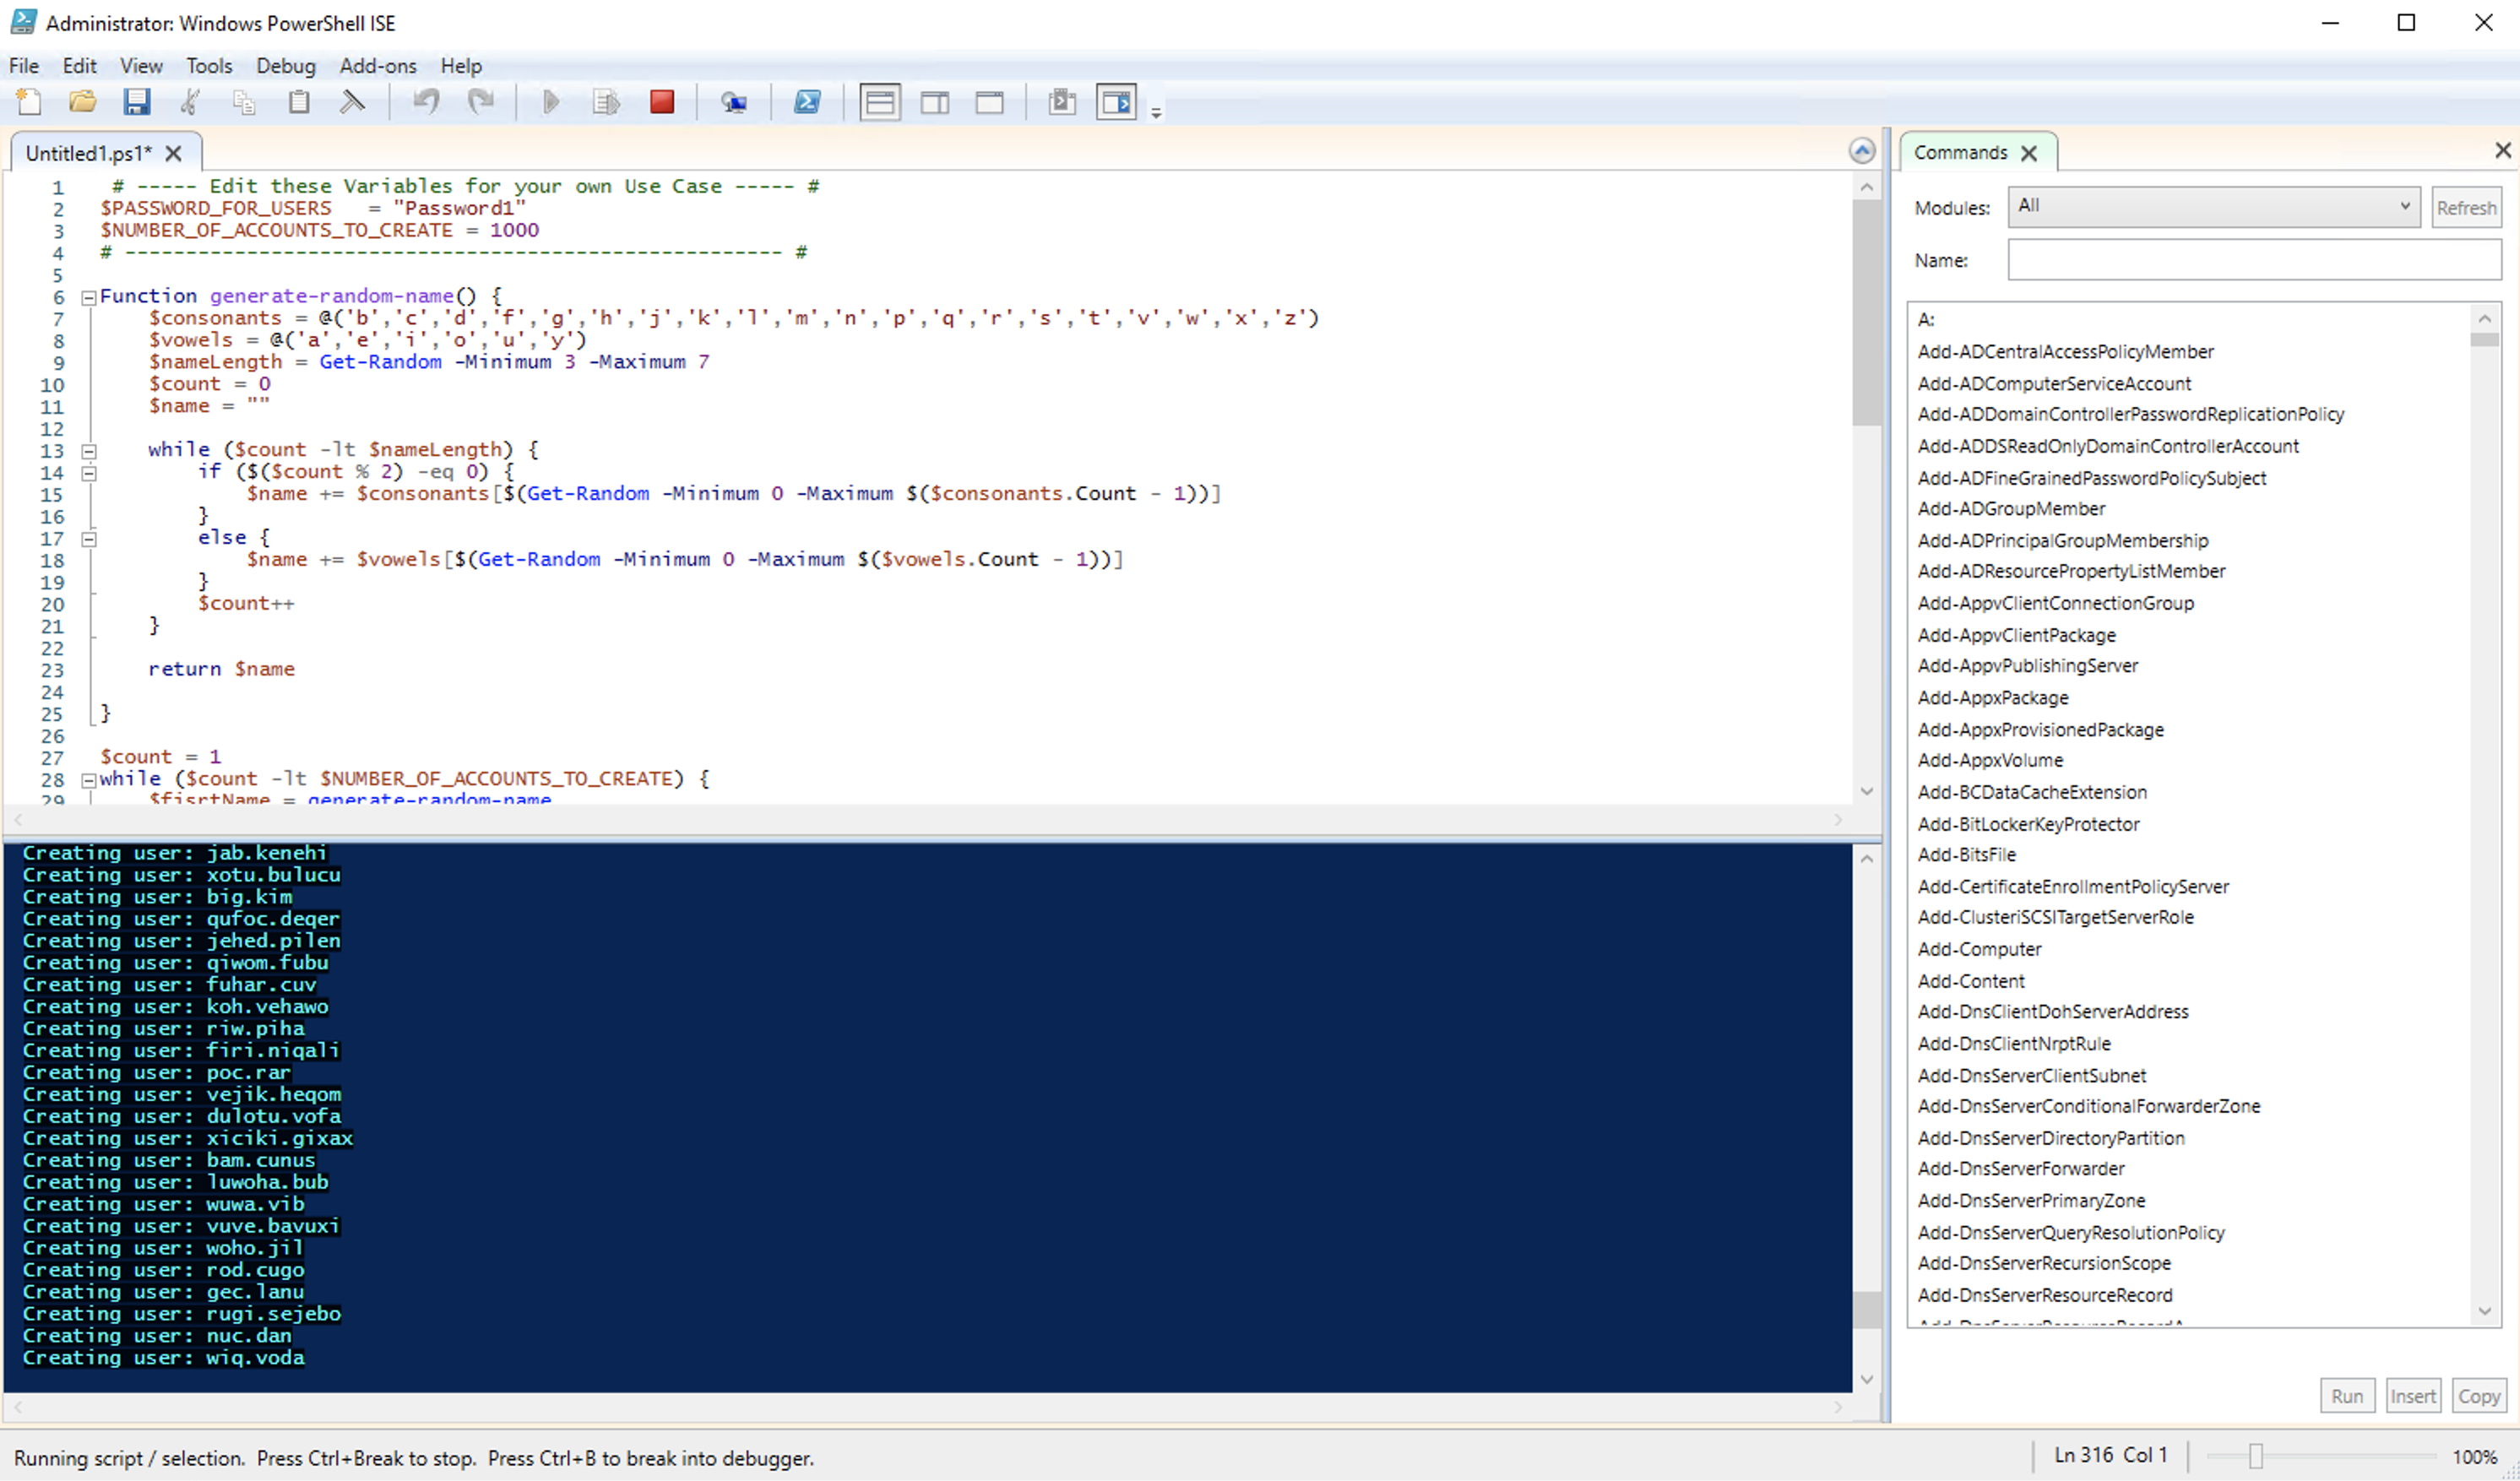Image resolution: width=2520 pixels, height=1481 pixels.
Task: Click the New Script toolbar icon
Action: 30,102
